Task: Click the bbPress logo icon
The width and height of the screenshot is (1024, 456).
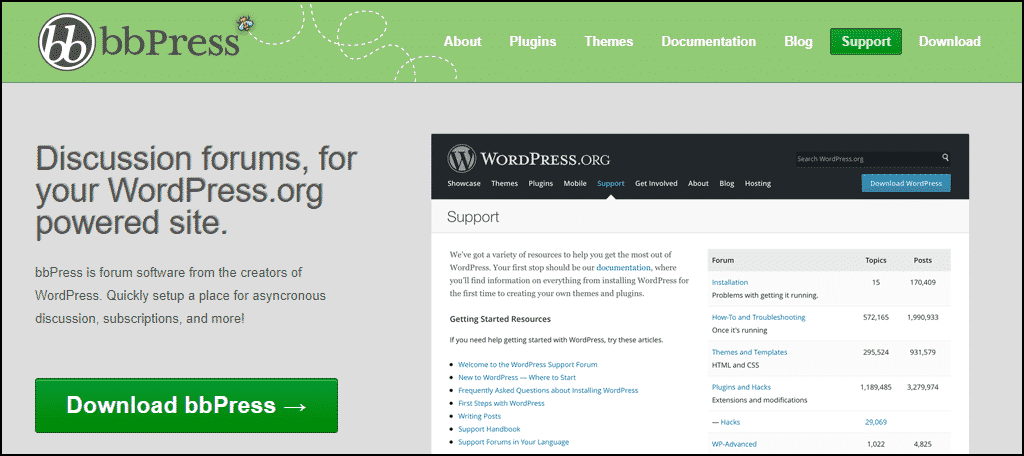Action: pyautogui.click(x=68, y=42)
